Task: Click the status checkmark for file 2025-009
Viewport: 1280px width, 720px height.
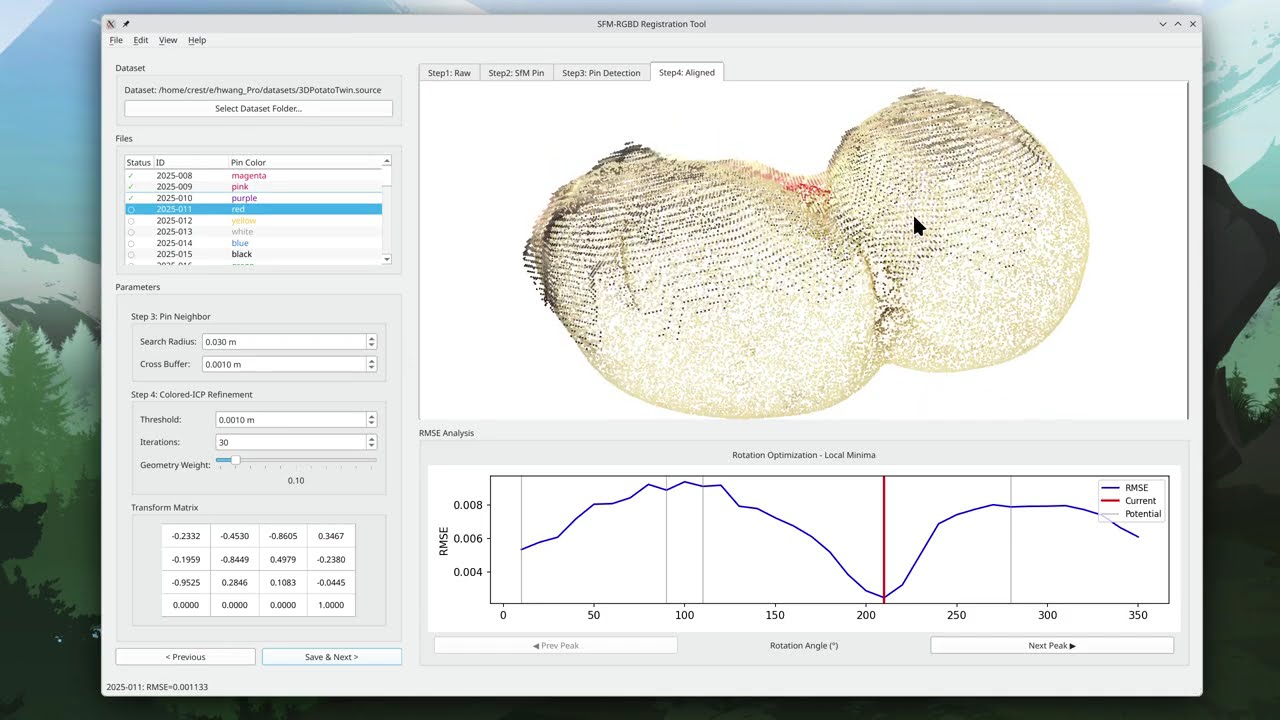Action: [x=130, y=187]
